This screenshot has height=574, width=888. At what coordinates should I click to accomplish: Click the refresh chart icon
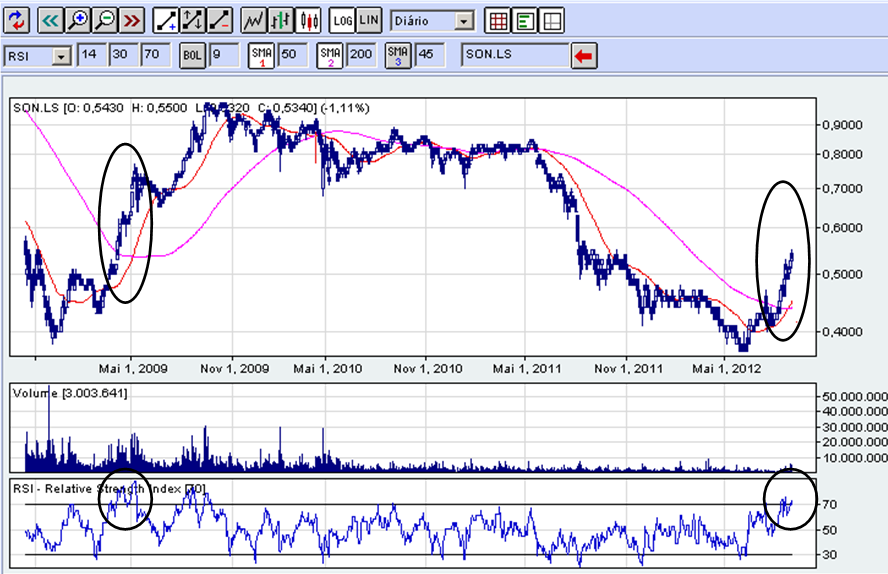coord(16,20)
